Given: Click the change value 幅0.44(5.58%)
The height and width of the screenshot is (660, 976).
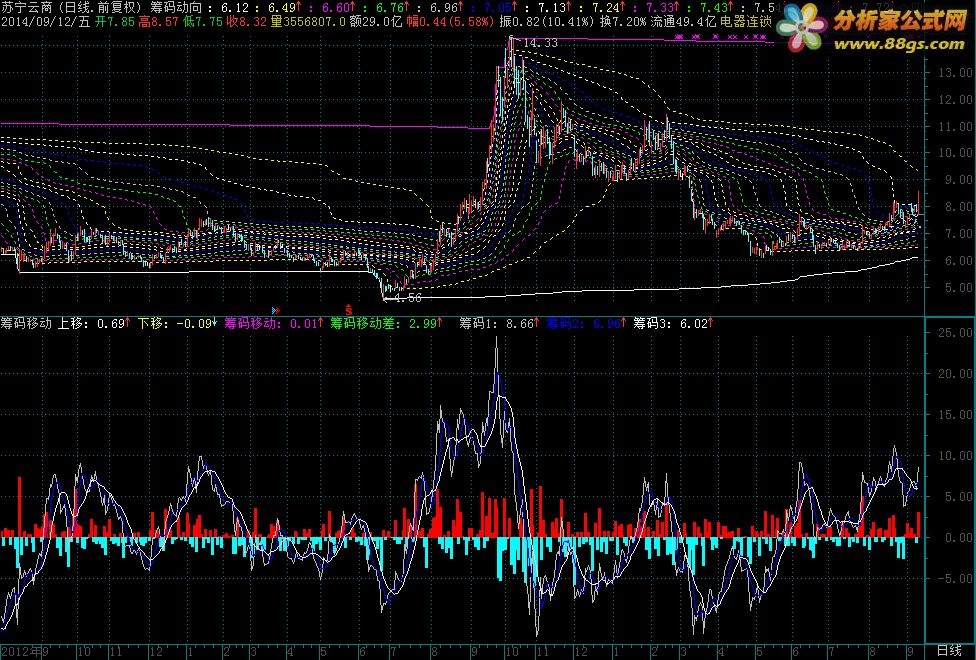Looking at the screenshot, I should point(451,22).
